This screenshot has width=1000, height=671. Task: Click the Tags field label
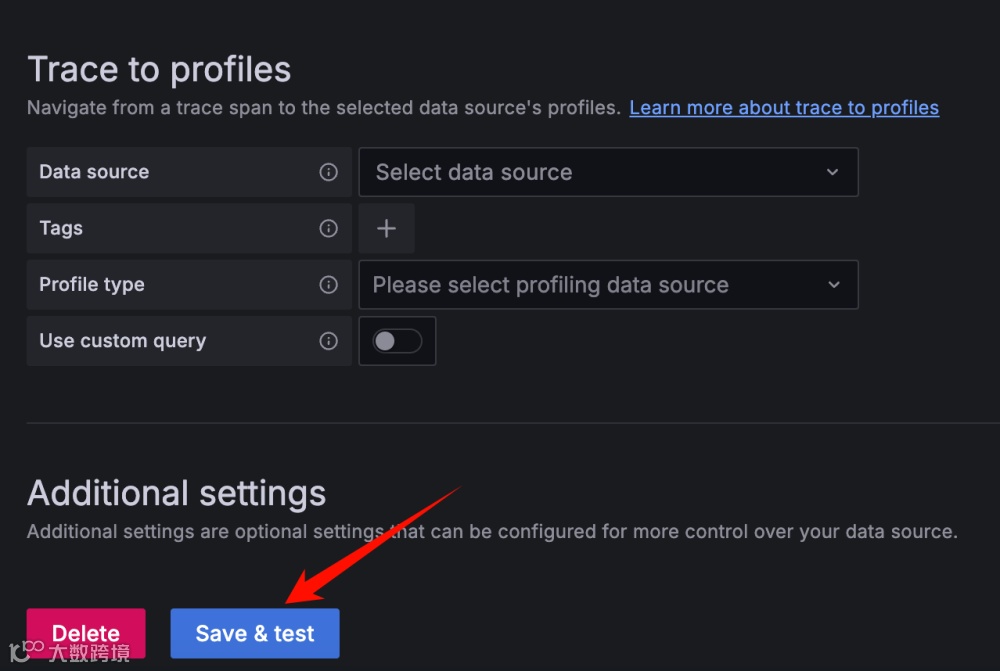click(x=61, y=229)
